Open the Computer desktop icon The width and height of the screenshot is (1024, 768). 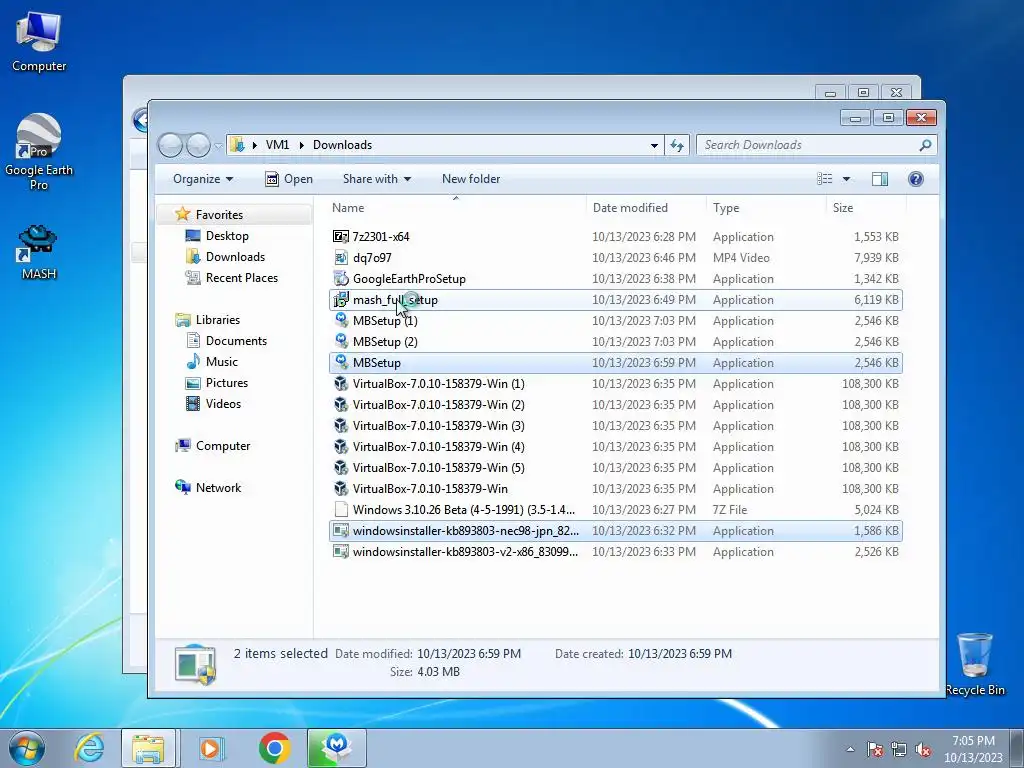coord(39,40)
